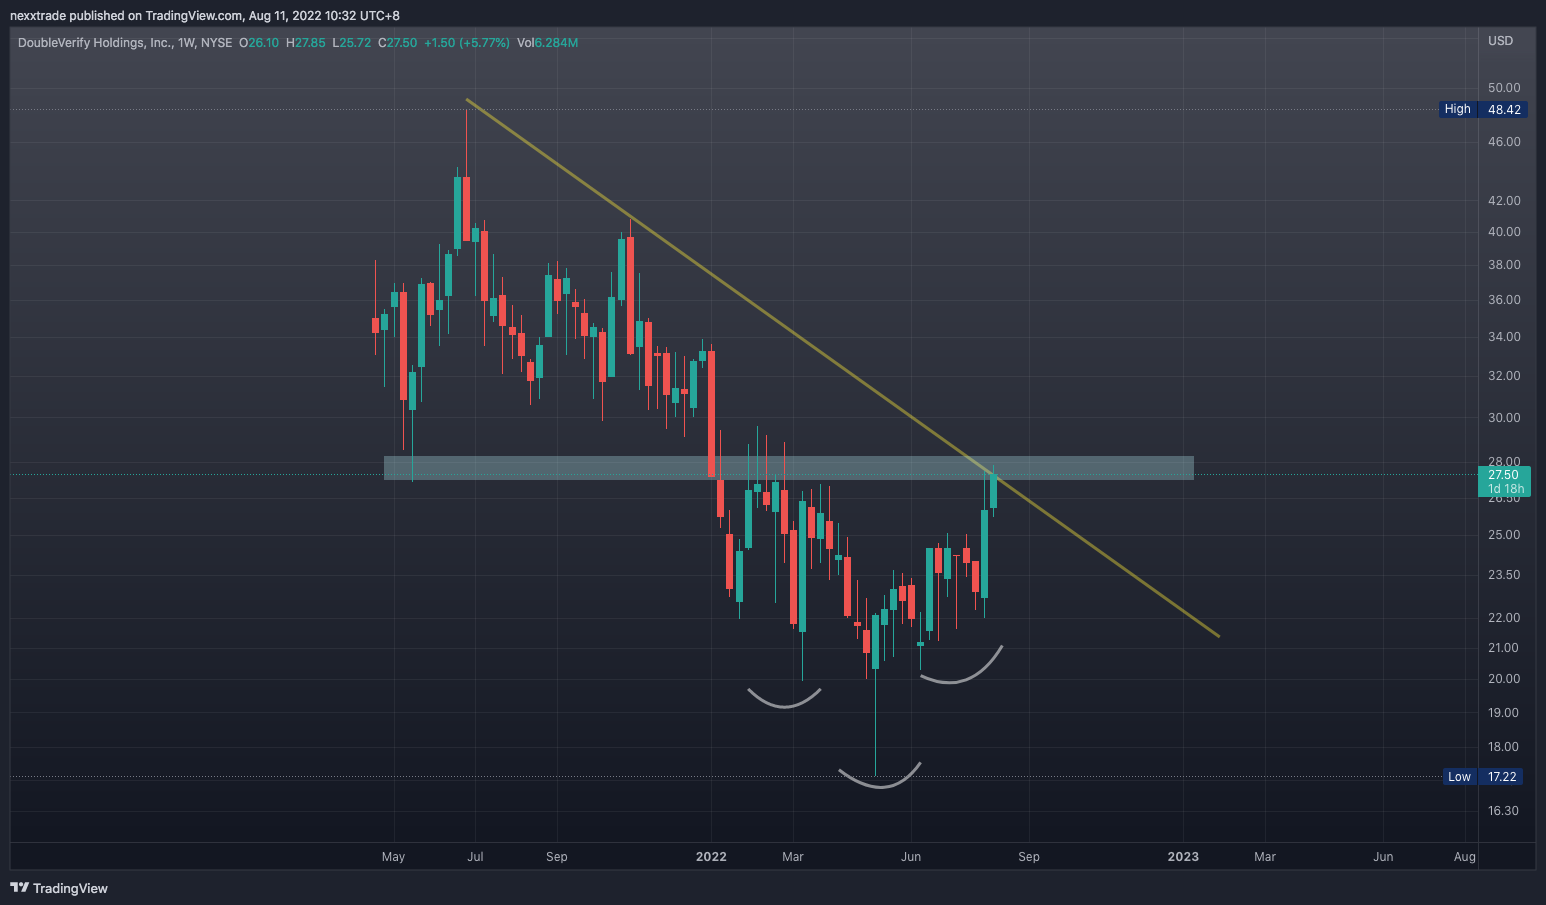This screenshot has height=905, width=1546.
Task: Click the 40.00 price axis label
Action: tap(1504, 232)
